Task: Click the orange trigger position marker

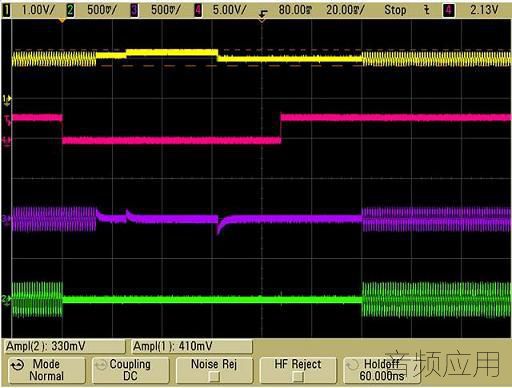Action: pyautogui.click(x=62, y=21)
